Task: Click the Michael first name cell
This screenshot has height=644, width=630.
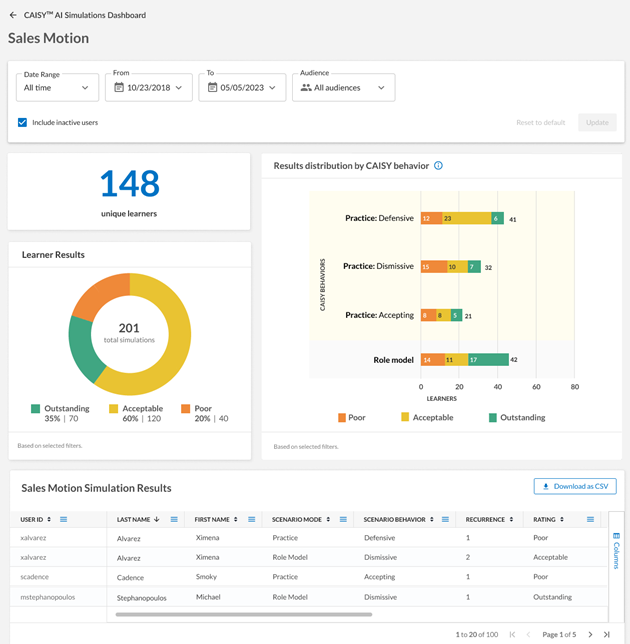Action: tap(208, 597)
